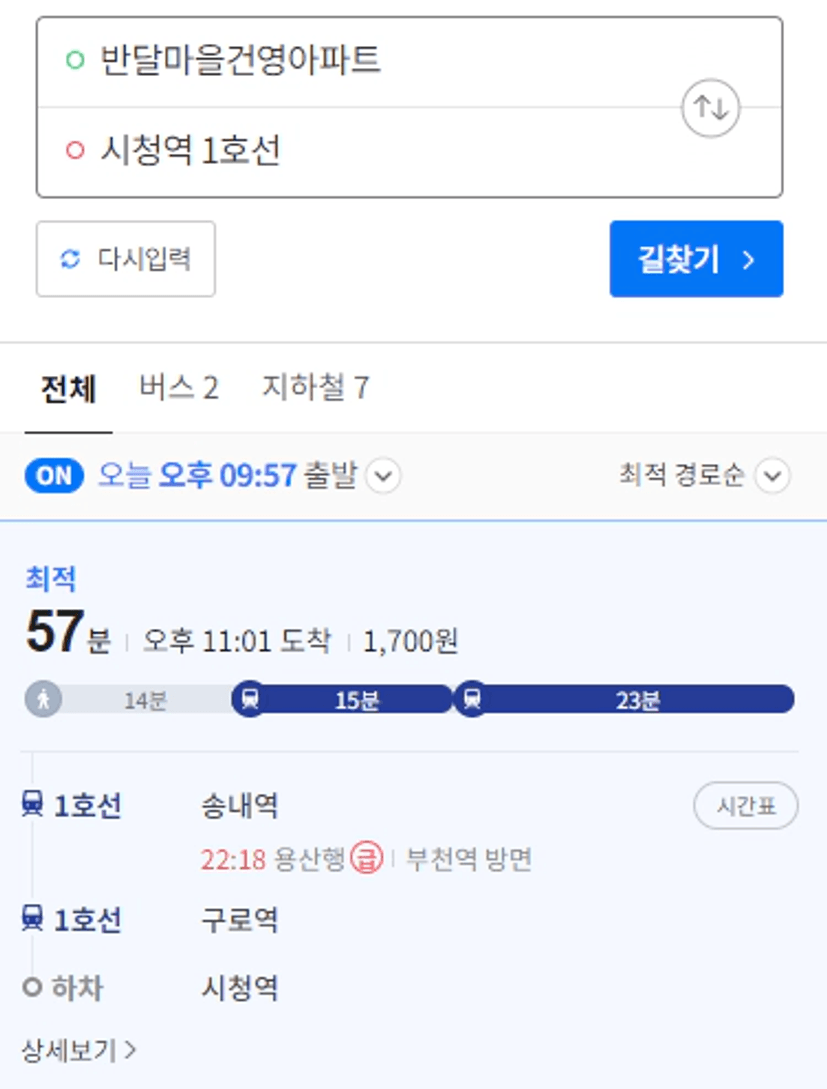Click the walking person icon in route bar
This screenshot has height=1089, width=827.
point(43,699)
